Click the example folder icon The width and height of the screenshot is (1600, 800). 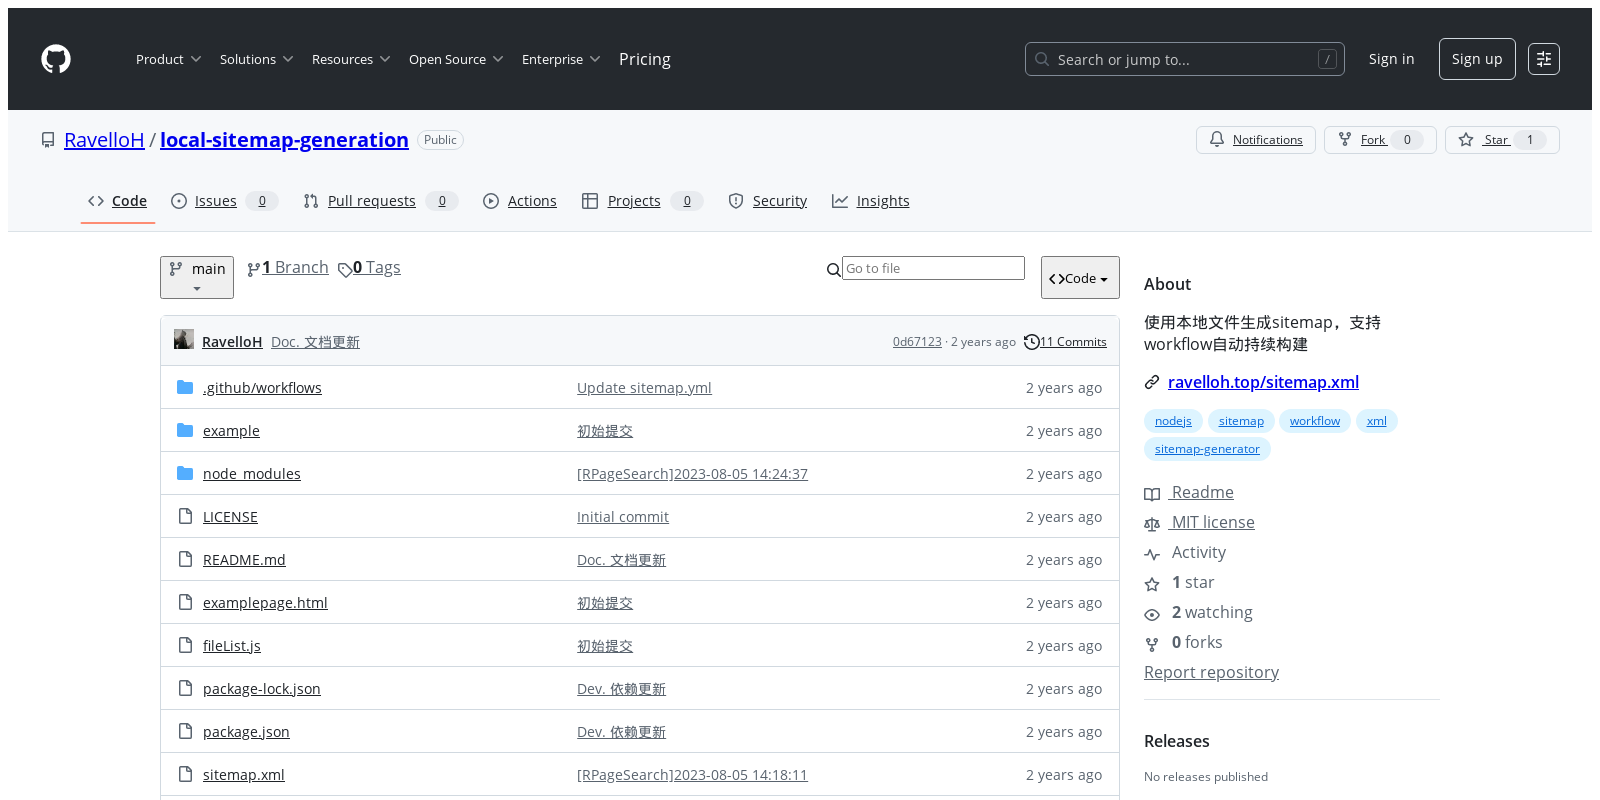click(185, 430)
